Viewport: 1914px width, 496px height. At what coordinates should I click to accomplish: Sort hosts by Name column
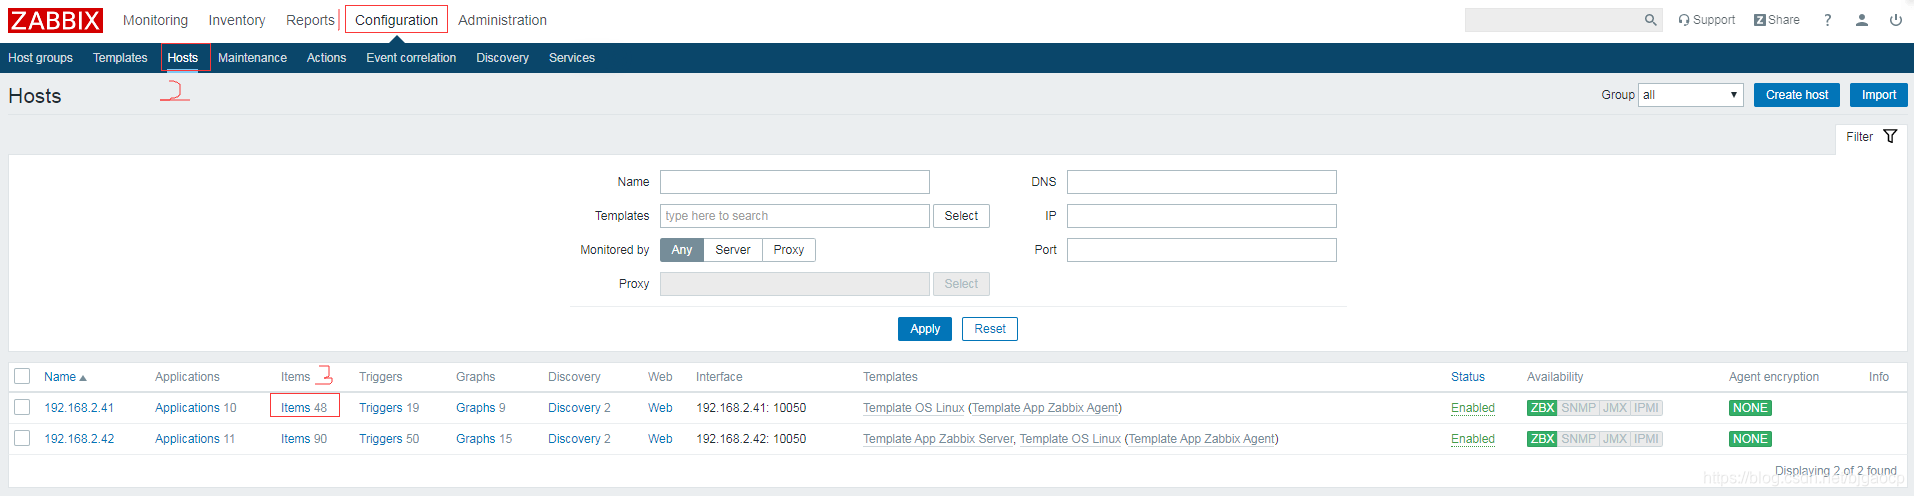[x=65, y=377]
